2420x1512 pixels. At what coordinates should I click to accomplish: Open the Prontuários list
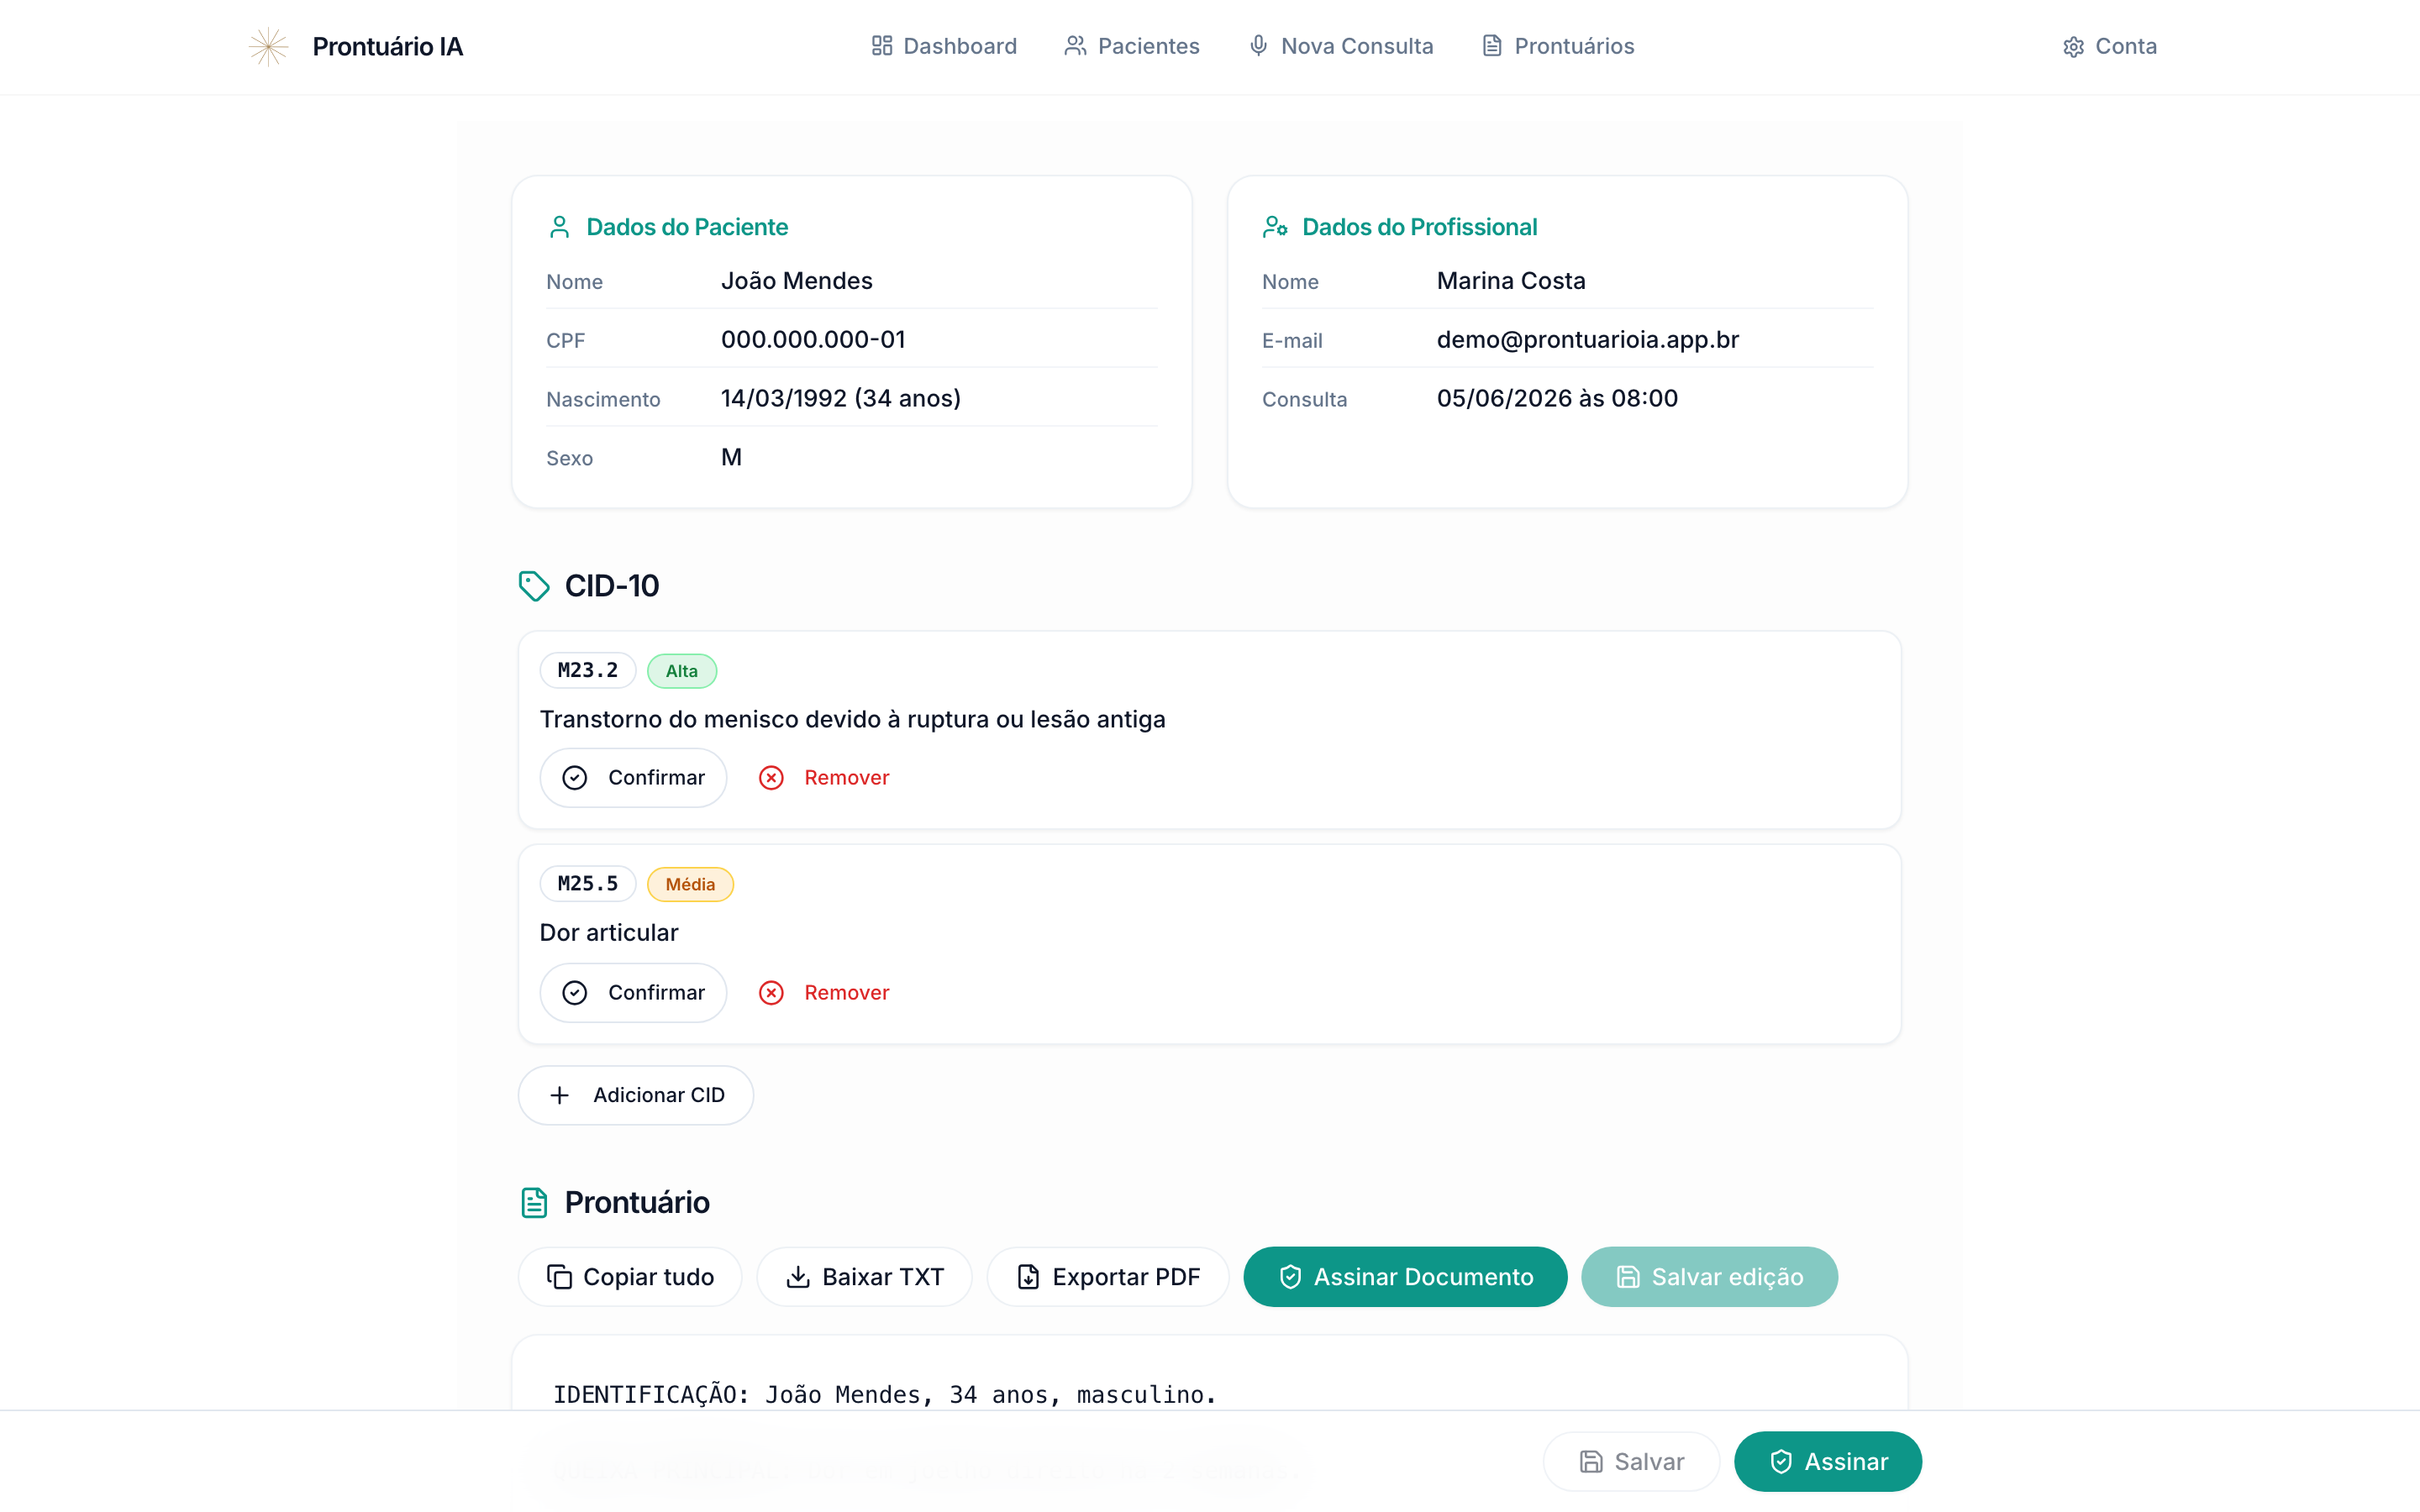coord(1558,46)
